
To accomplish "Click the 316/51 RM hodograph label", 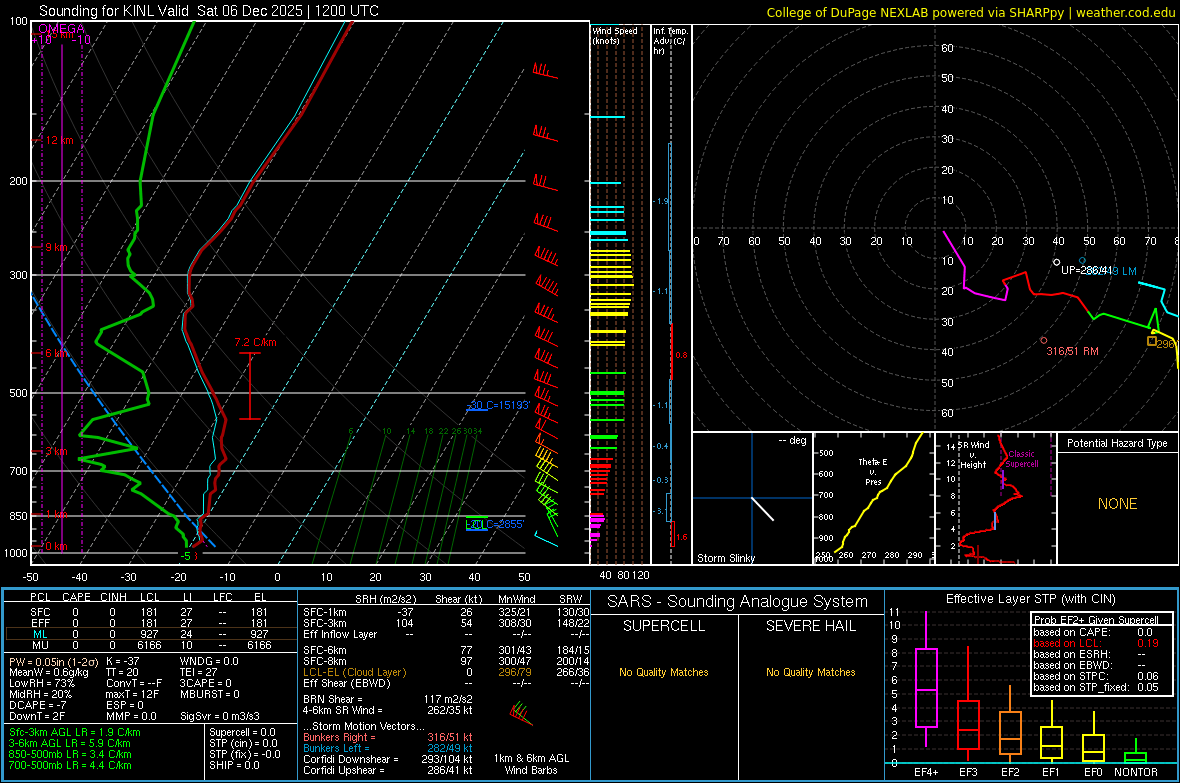I will 1072,351.
